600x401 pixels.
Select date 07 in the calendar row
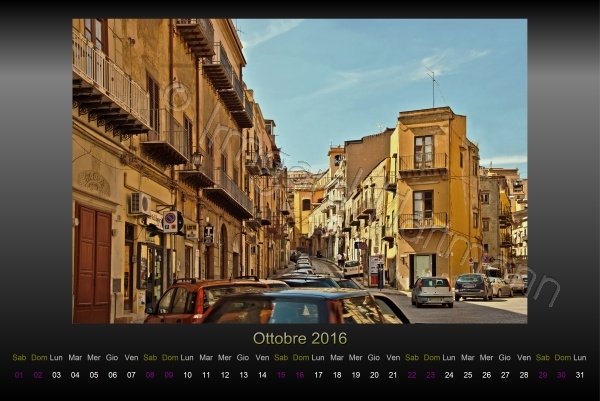point(131,375)
